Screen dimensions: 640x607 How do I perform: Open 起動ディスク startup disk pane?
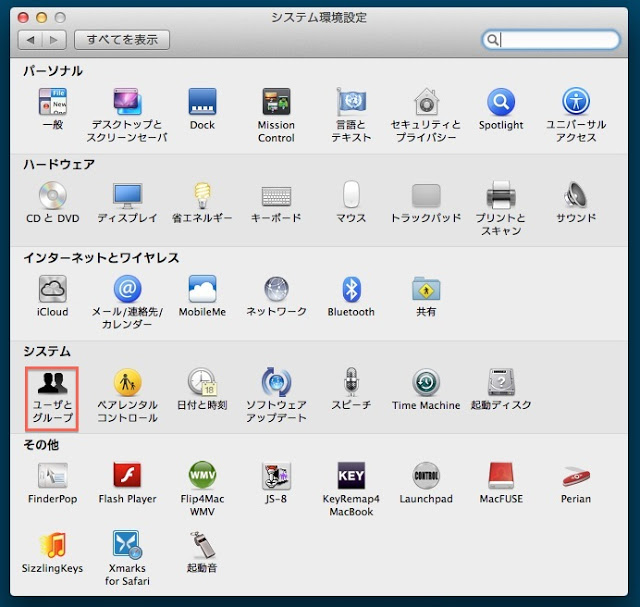coord(501,389)
